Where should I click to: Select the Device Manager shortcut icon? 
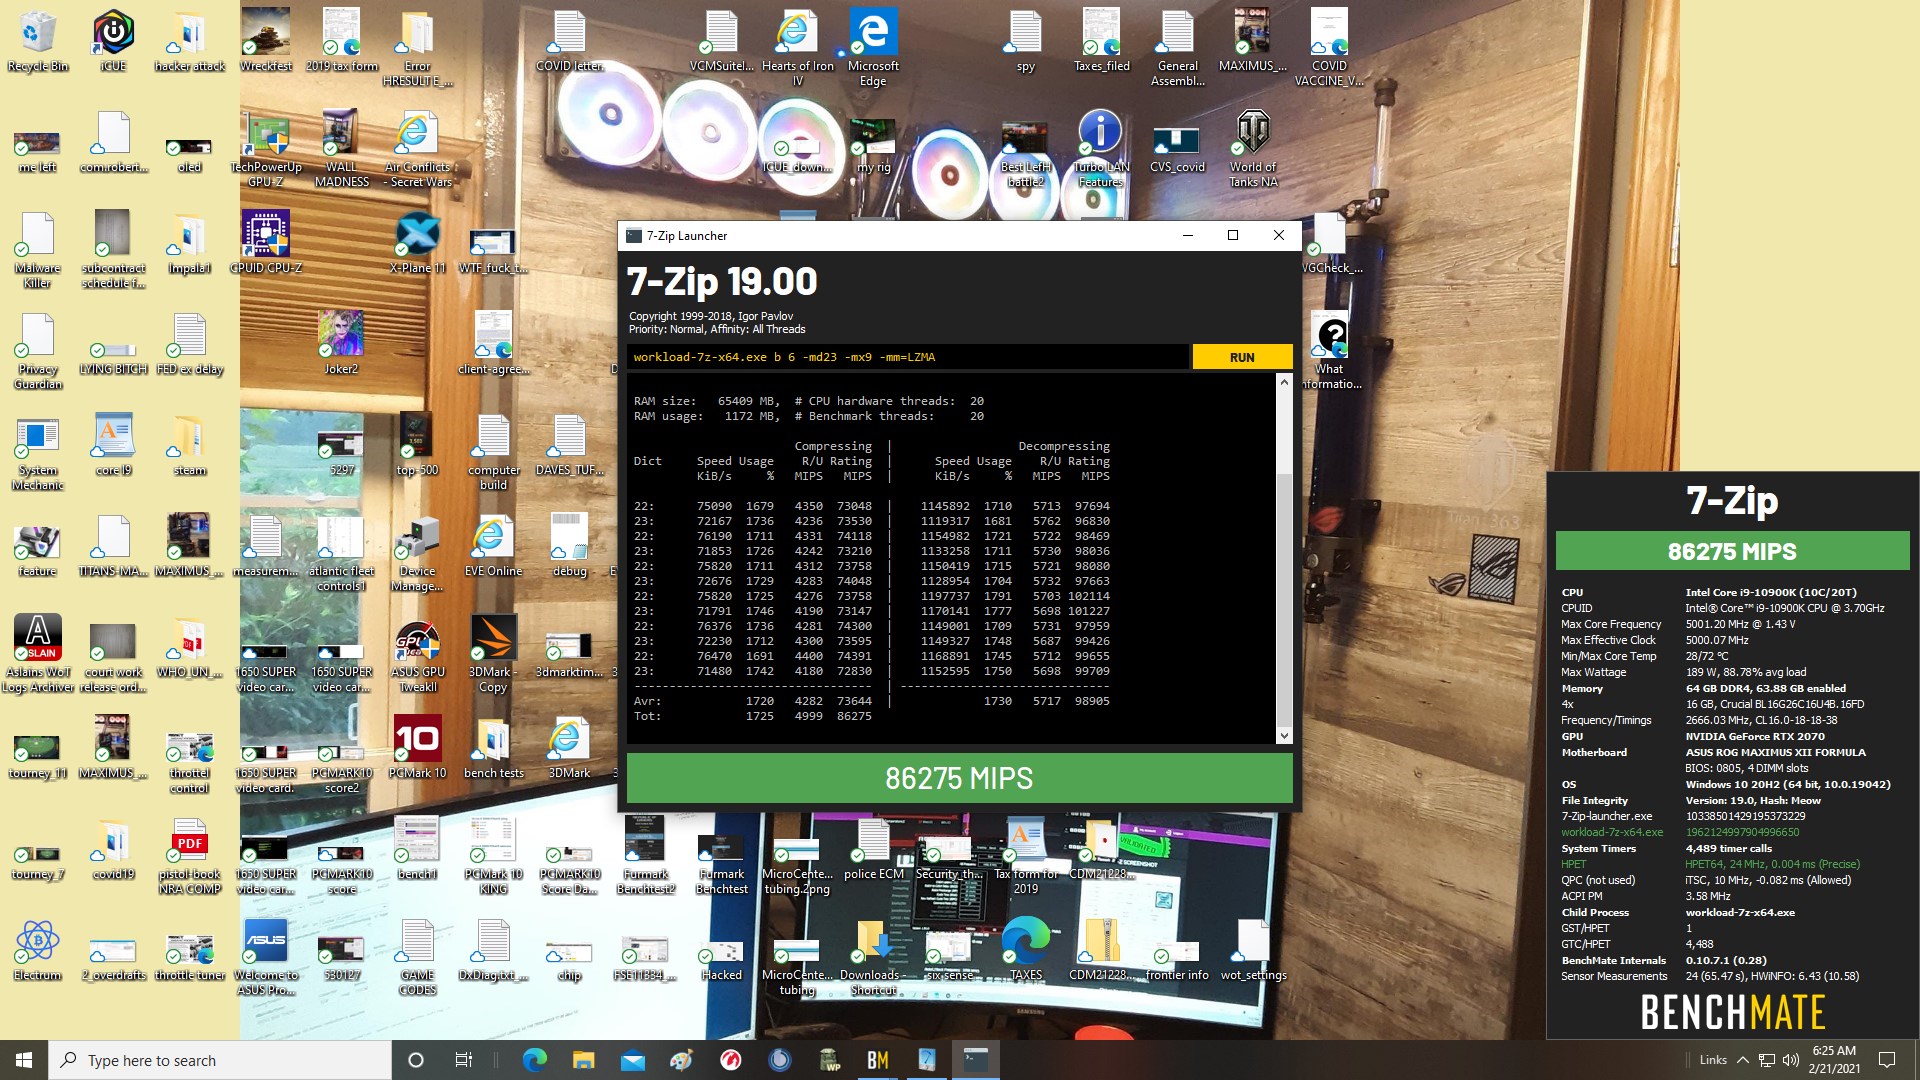click(x=418, y=553)
